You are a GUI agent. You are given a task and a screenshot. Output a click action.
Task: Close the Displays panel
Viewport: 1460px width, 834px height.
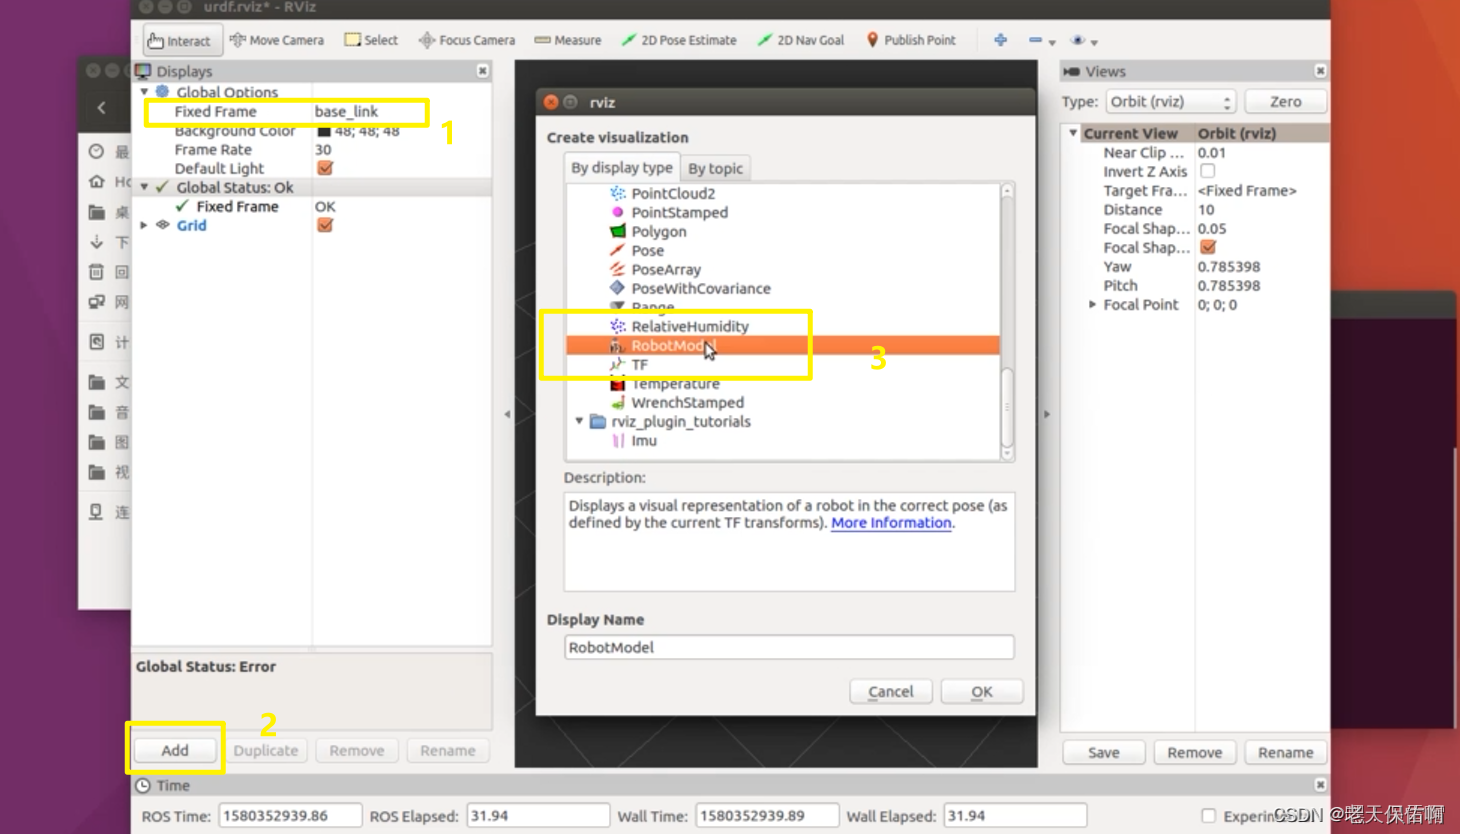pos(483,71)
